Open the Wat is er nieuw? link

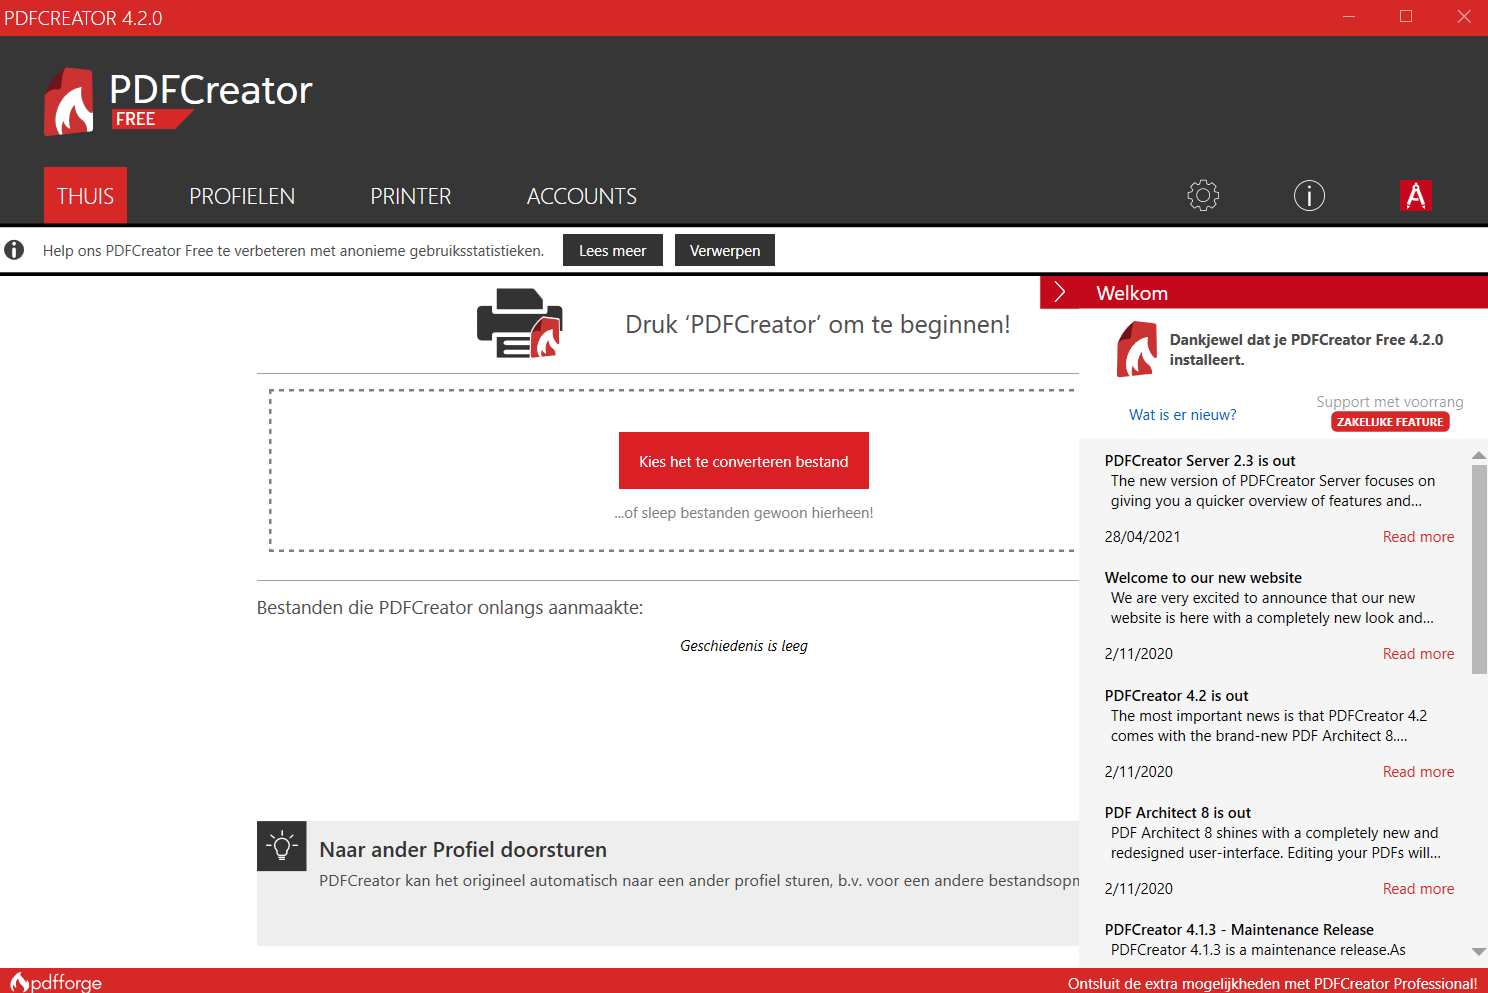(1182, 415)
